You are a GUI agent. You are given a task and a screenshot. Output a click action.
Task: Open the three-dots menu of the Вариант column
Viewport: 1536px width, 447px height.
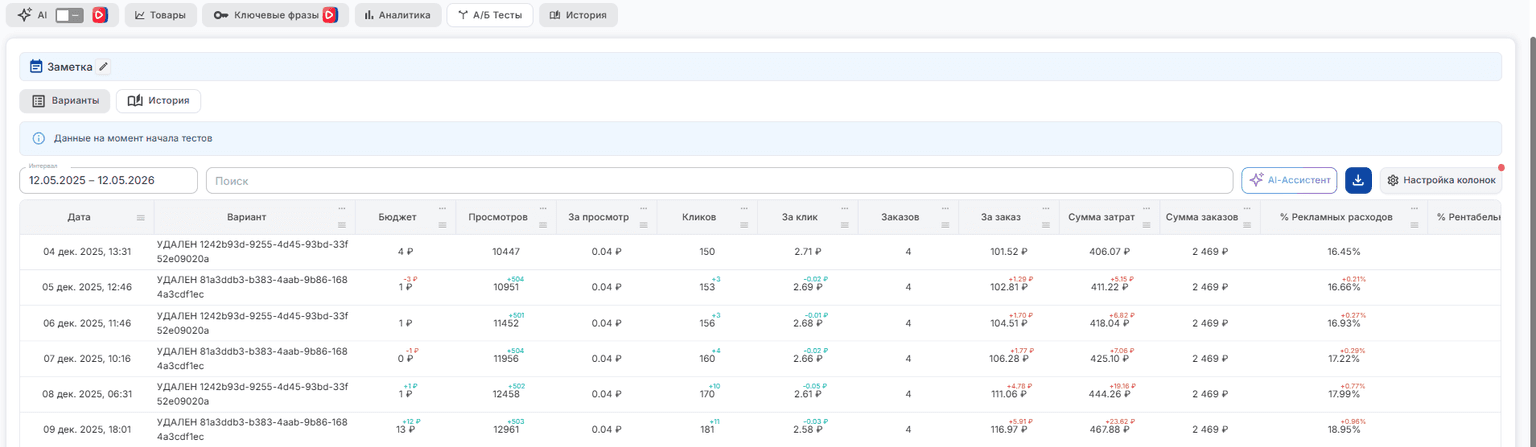(342, 209)
